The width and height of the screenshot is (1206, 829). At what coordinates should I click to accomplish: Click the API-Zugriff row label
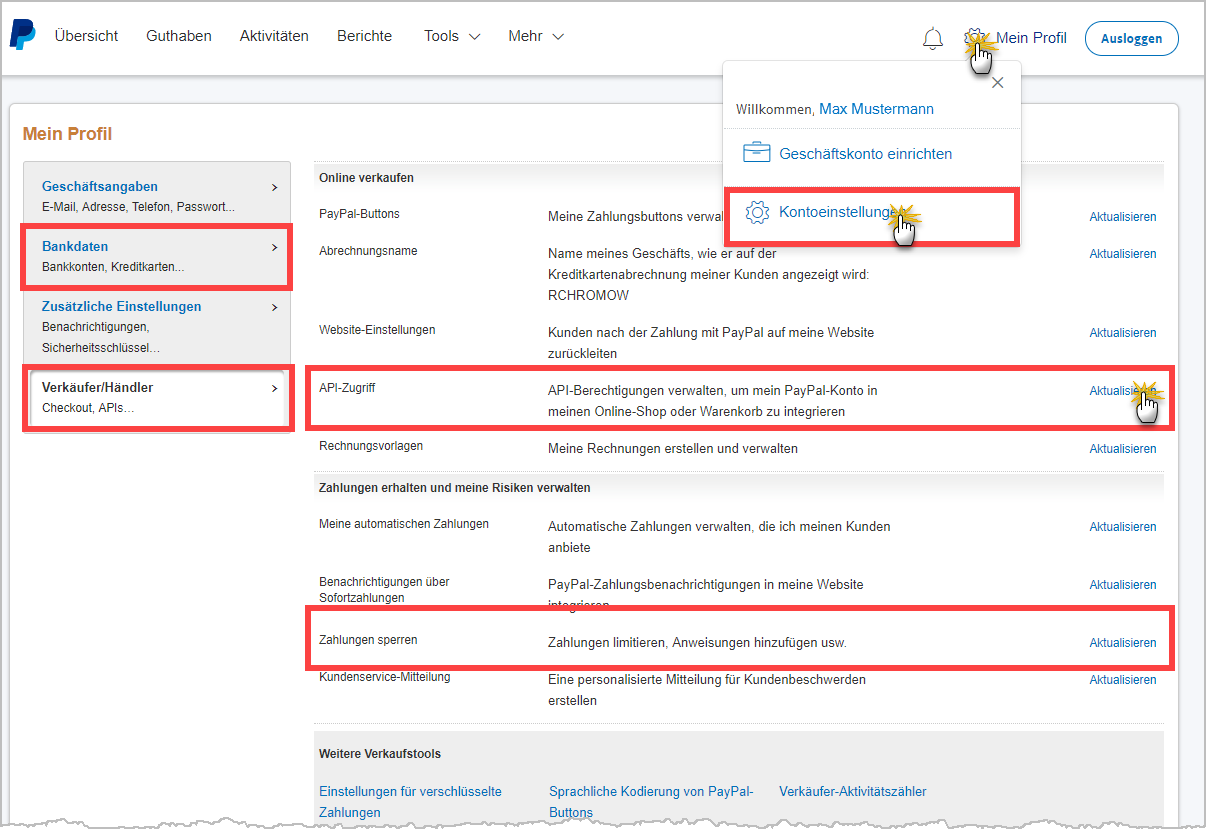[347, 387]
